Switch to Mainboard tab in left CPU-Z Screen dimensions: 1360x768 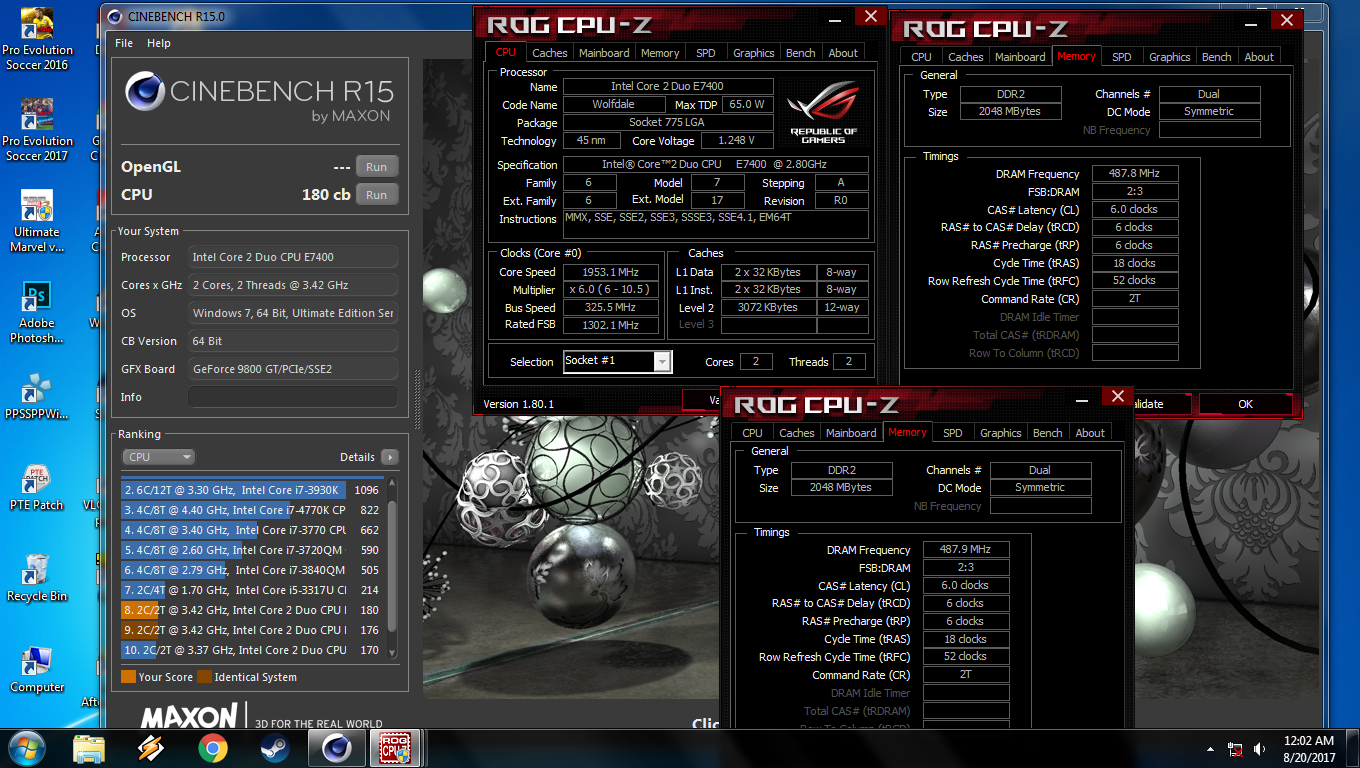pyautogui.click(x=604, y=53)
